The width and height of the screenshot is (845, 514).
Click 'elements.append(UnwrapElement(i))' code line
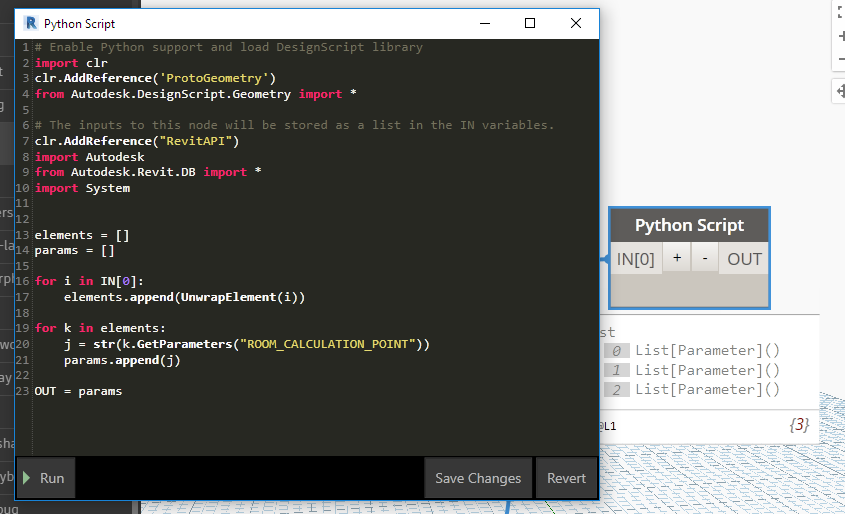(x=184, y=297)
